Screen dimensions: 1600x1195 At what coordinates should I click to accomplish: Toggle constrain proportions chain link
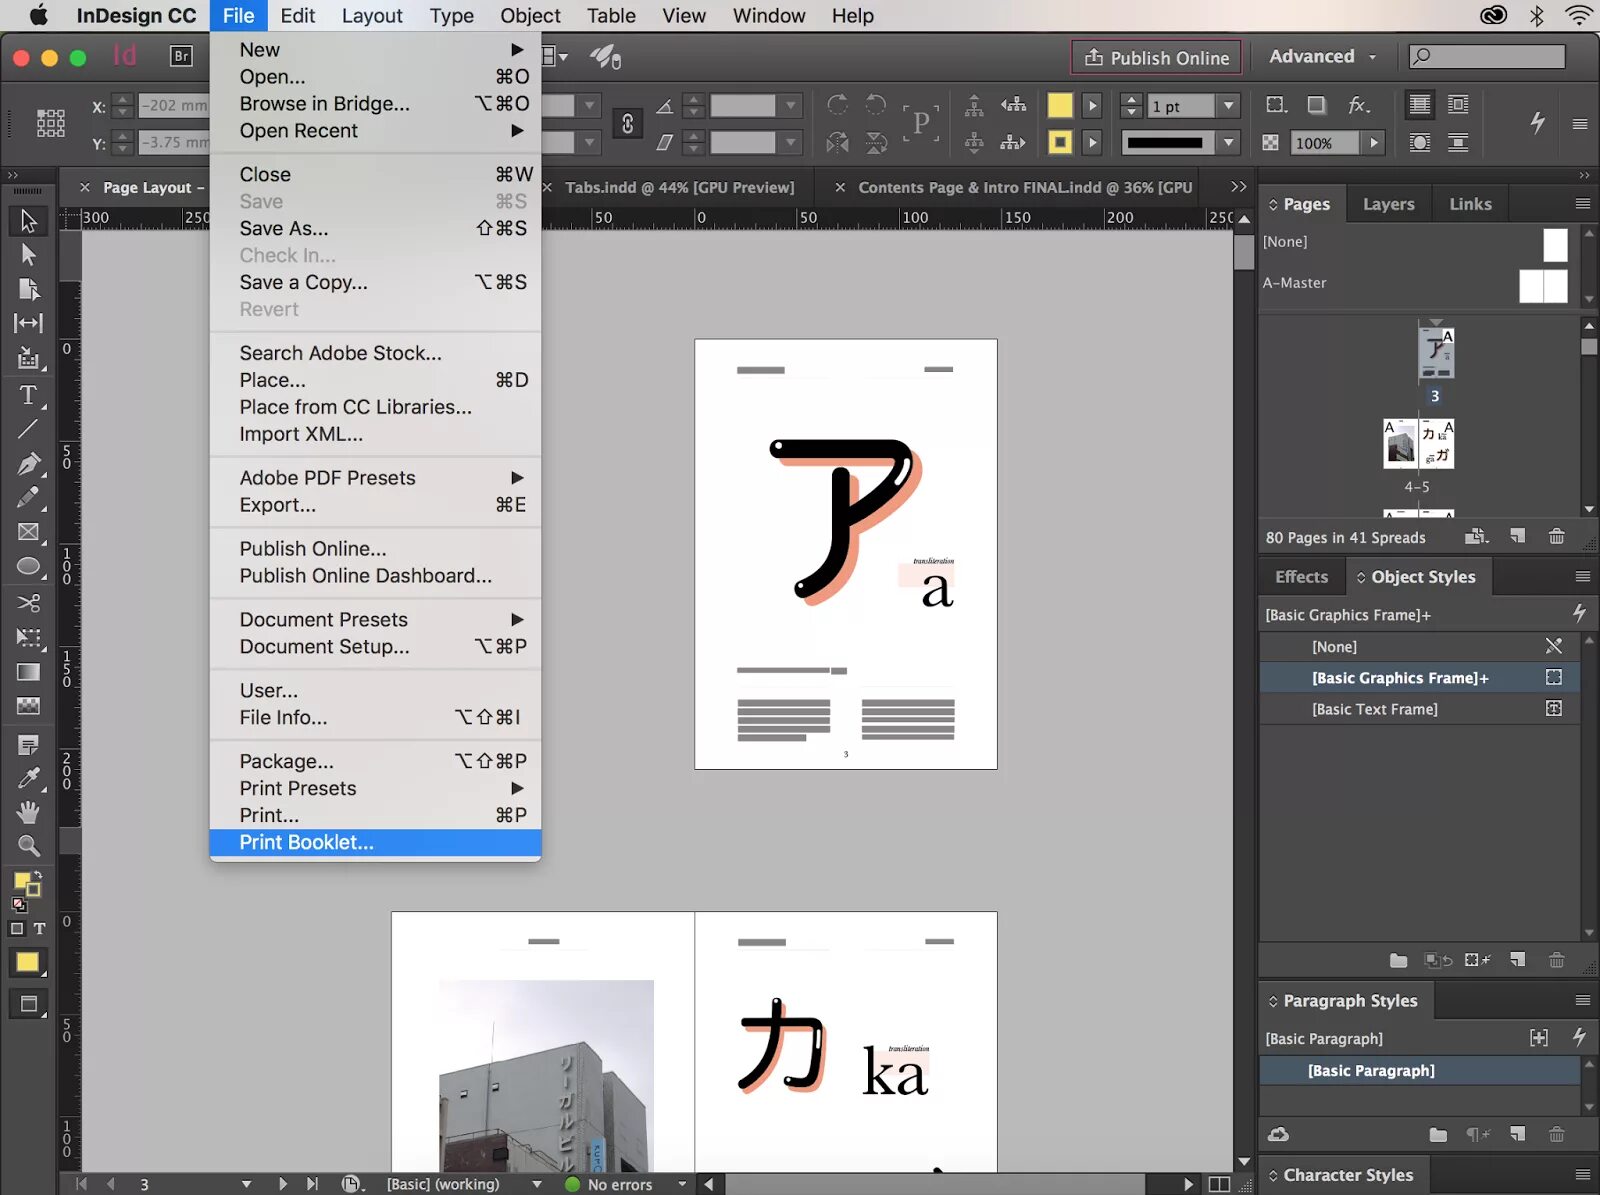(627, 123)
